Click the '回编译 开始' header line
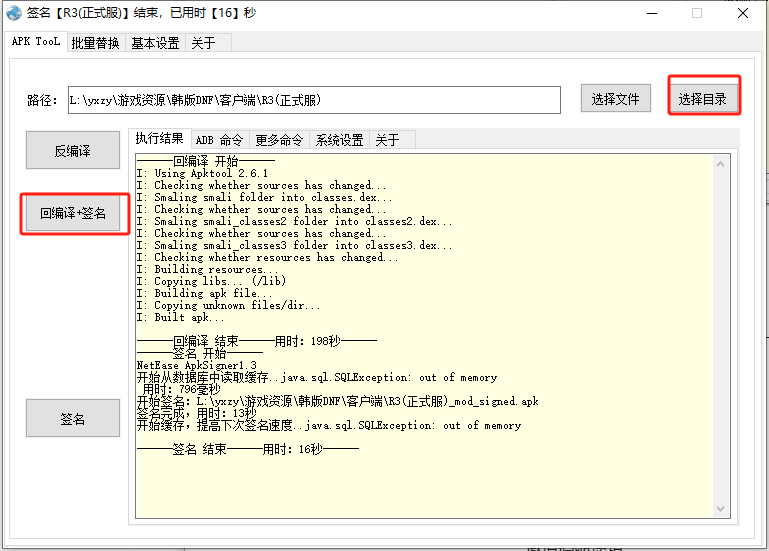This screenshot has height=551, width=769. 206,161
